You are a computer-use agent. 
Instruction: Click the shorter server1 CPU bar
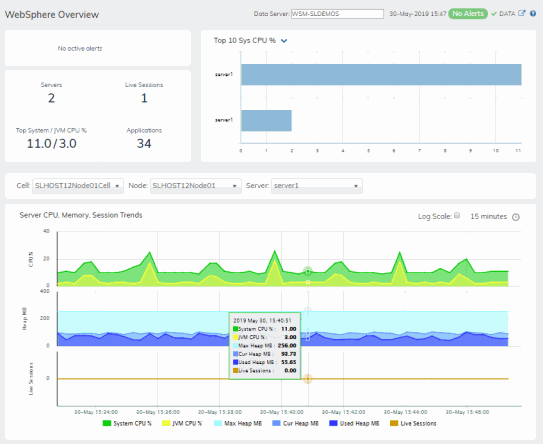(x=266, y=121)
